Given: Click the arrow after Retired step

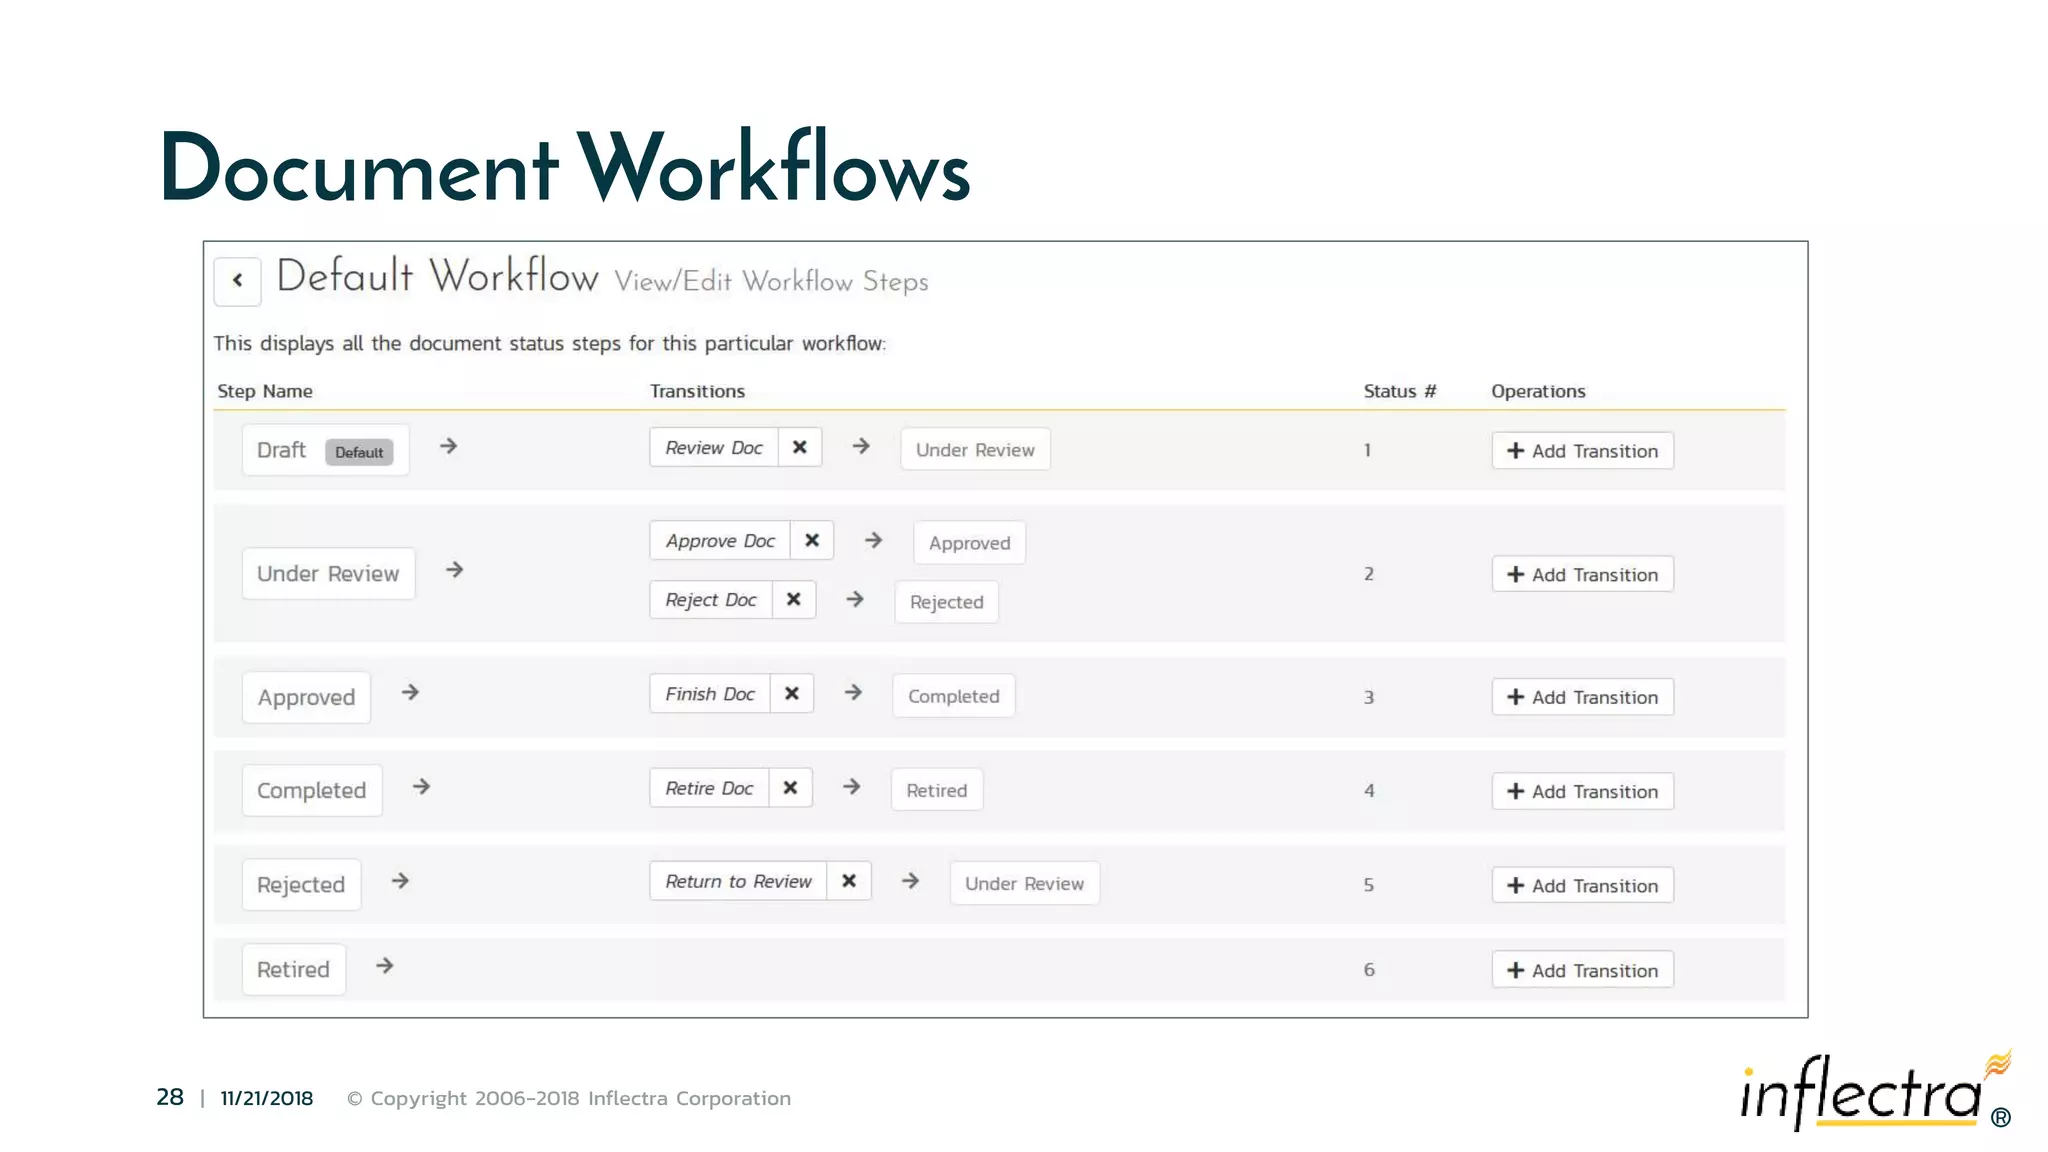Looking at the screenshot, I should point(385,965).
